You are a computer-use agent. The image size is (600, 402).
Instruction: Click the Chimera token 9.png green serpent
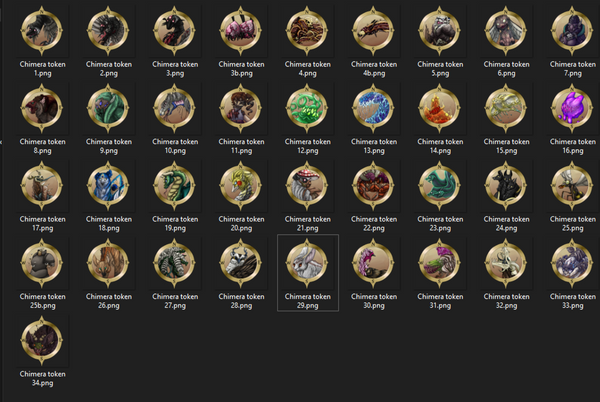[108, 109]
